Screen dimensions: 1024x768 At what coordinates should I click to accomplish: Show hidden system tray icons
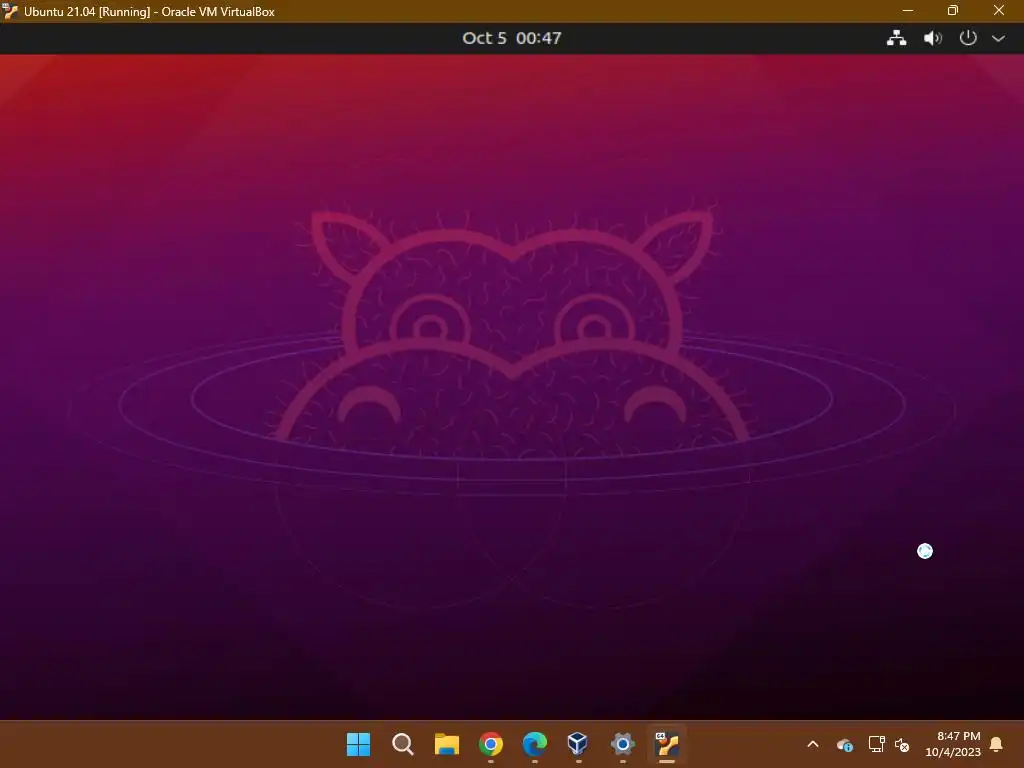813,744
